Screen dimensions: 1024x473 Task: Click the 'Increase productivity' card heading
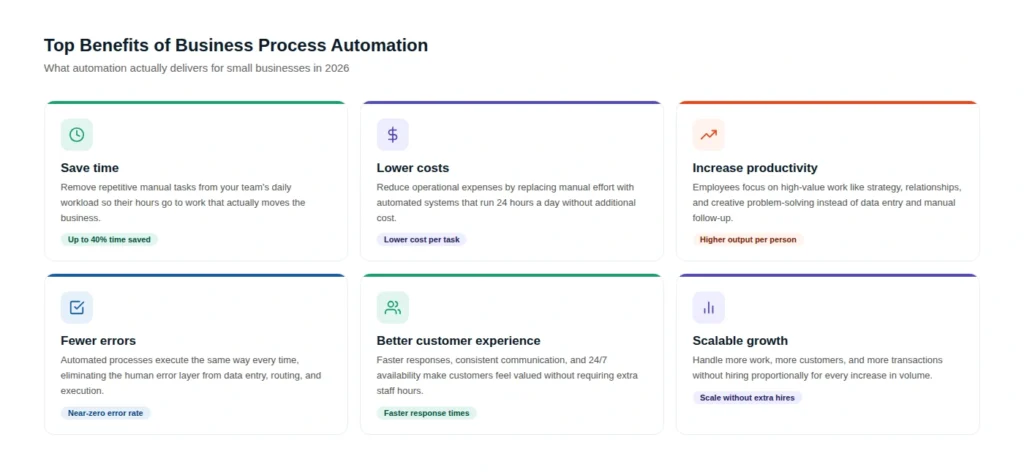(755, 168)
